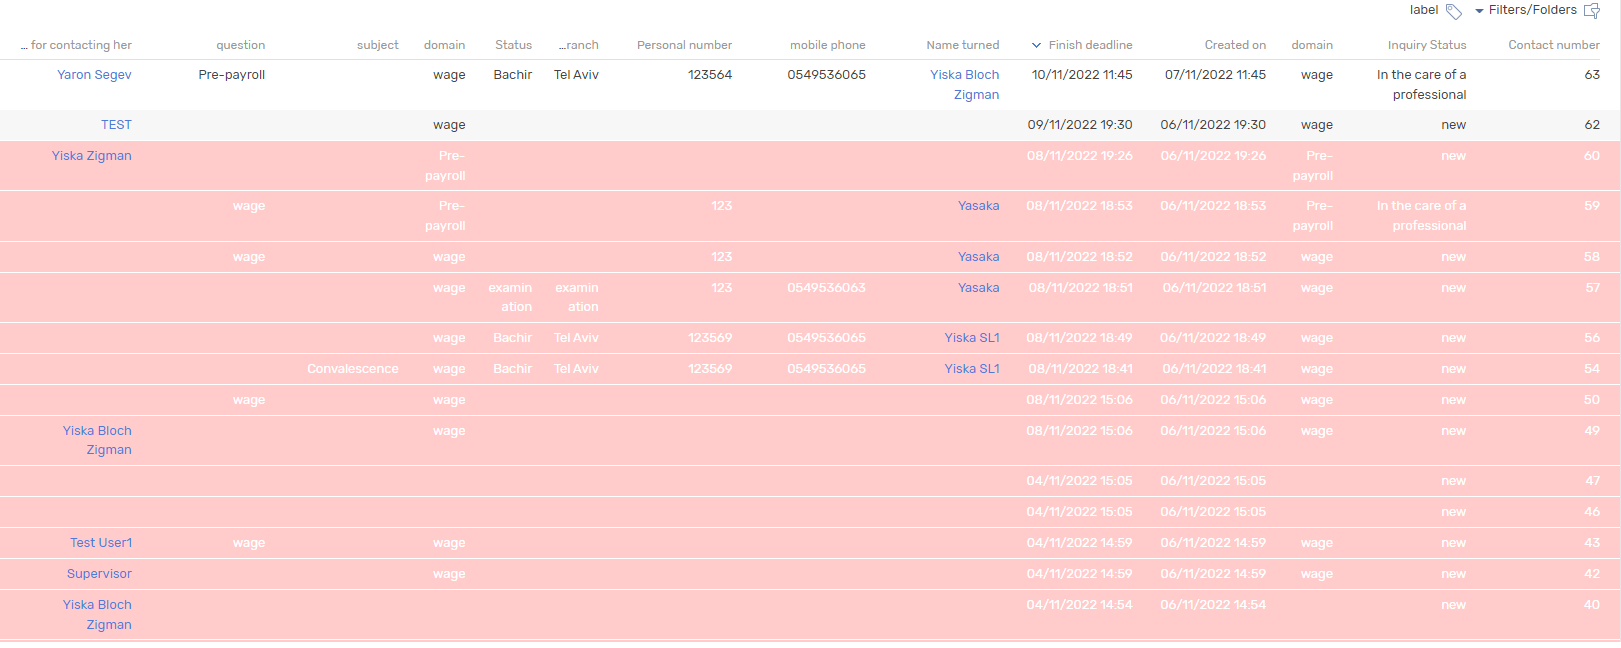Open Yiska Bloch Zigman in row 40

pyautogui.click(x=97, y=615)
